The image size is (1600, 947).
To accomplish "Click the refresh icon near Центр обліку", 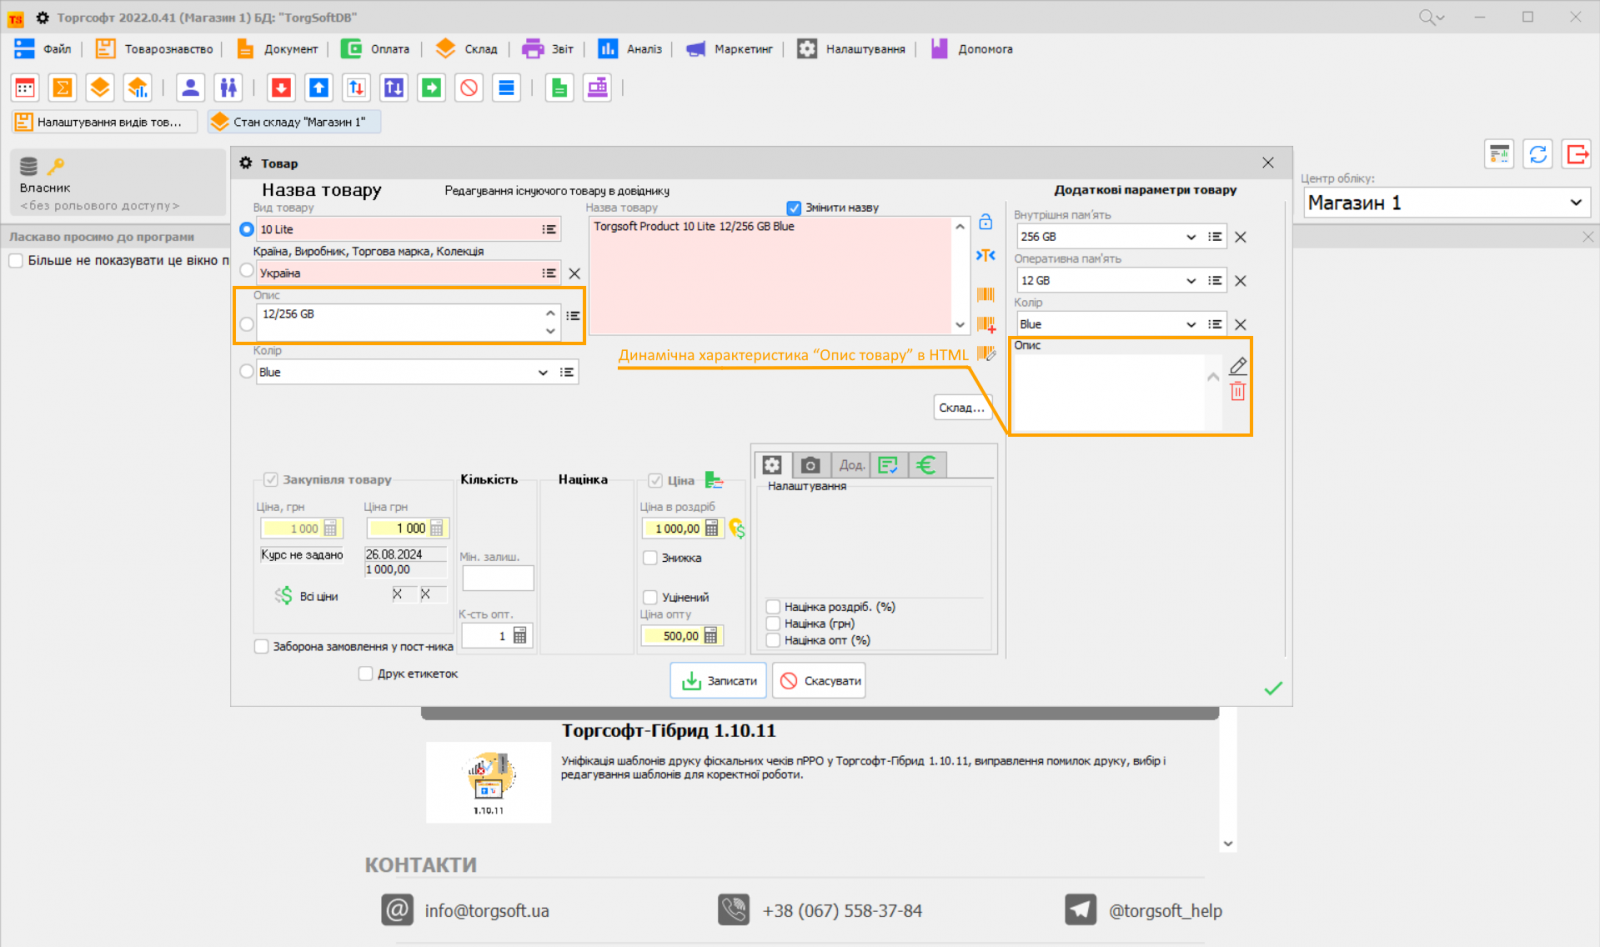I will tap(1538, 154).
